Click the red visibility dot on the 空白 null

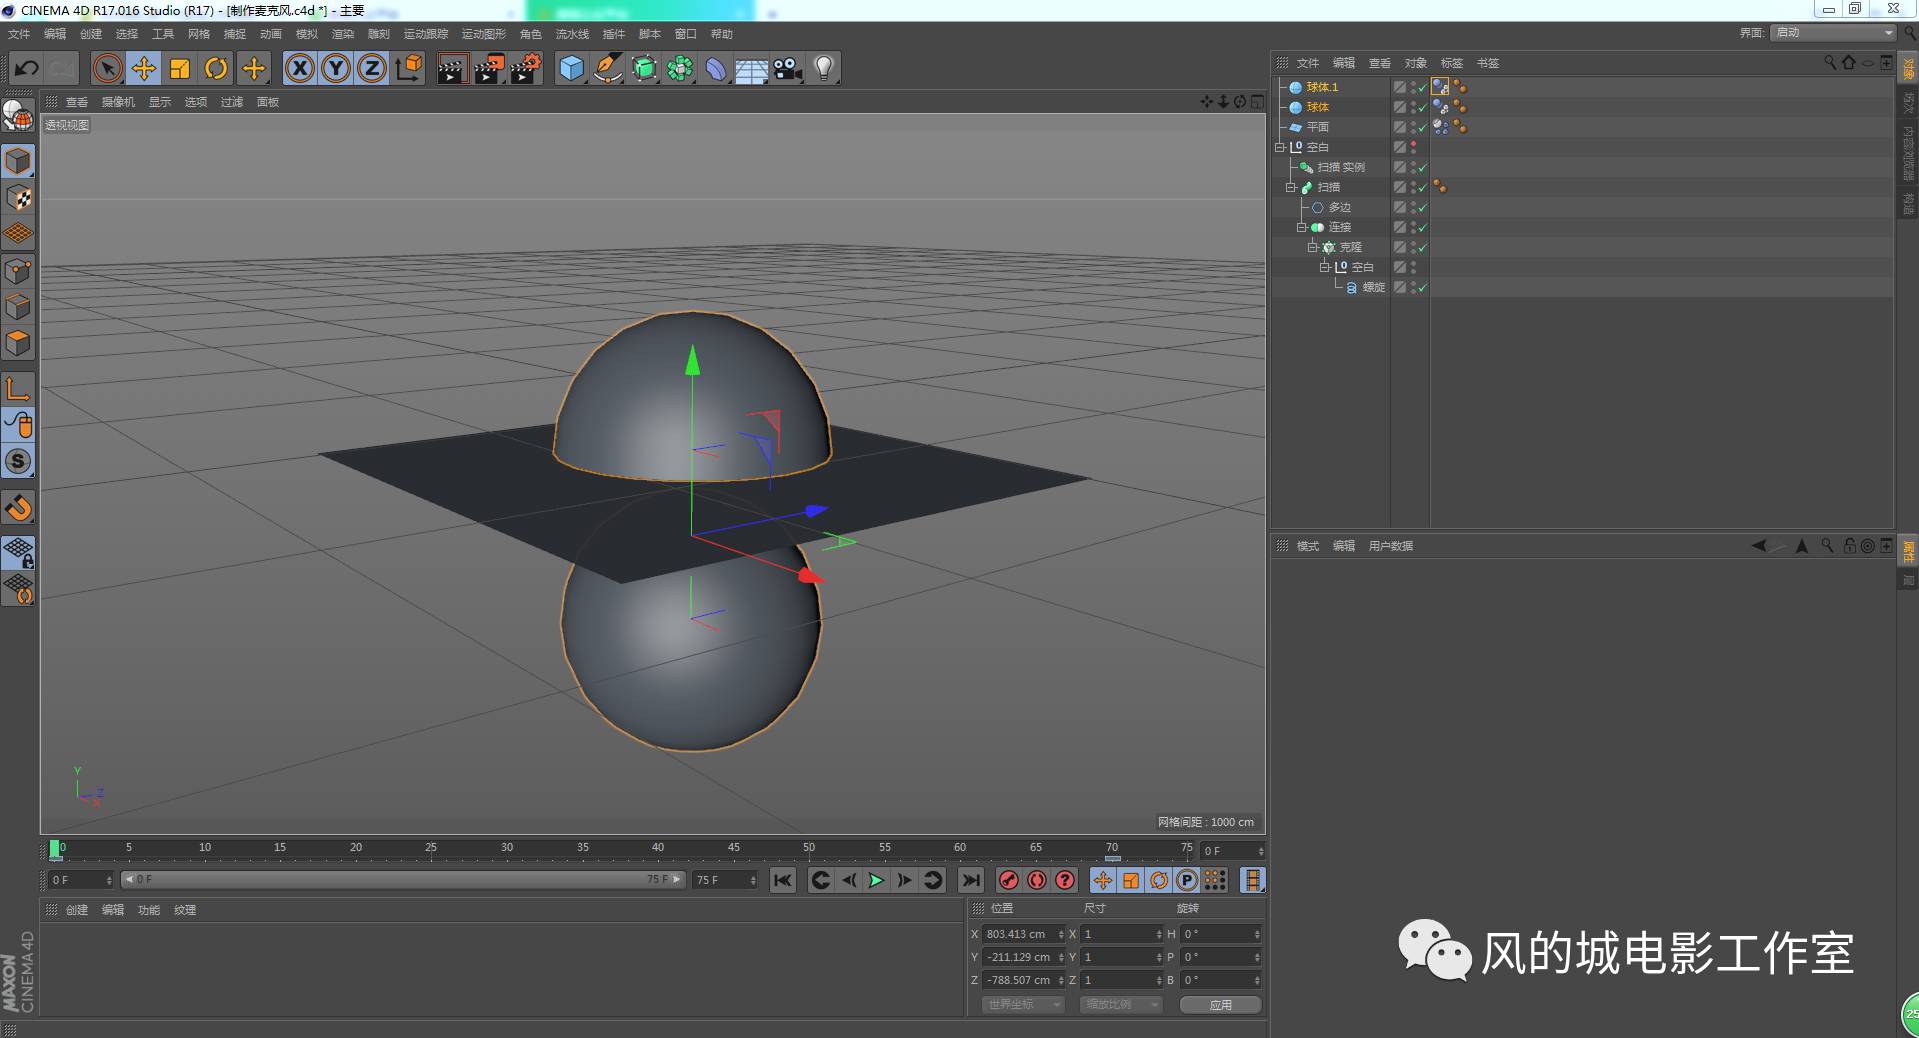1413,143
